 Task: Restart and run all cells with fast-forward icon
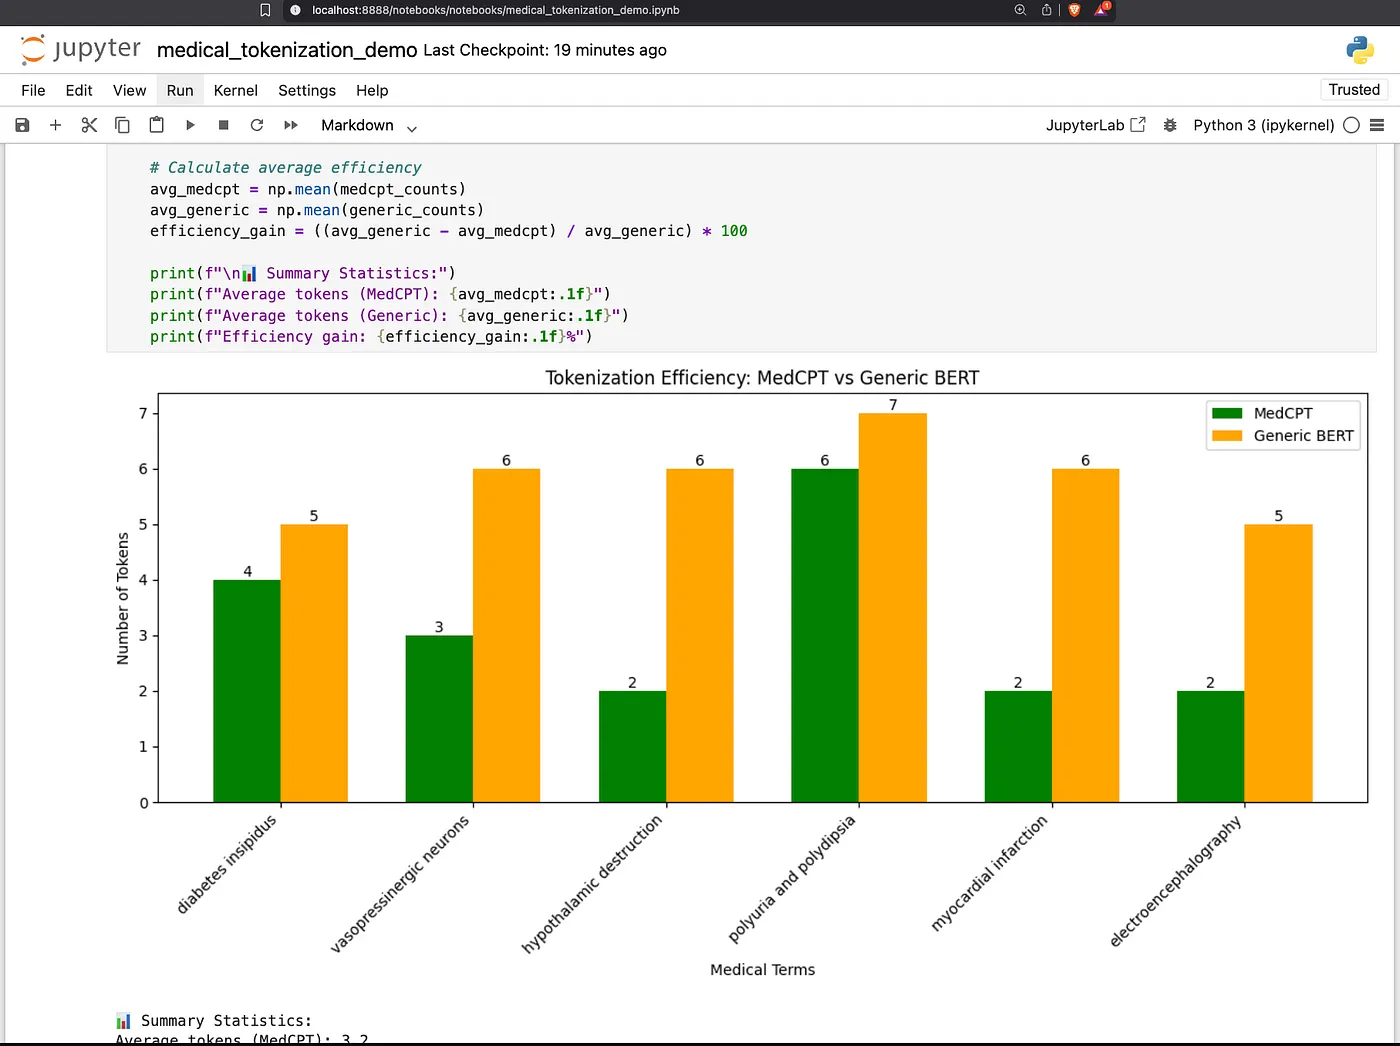pos(291,125)
